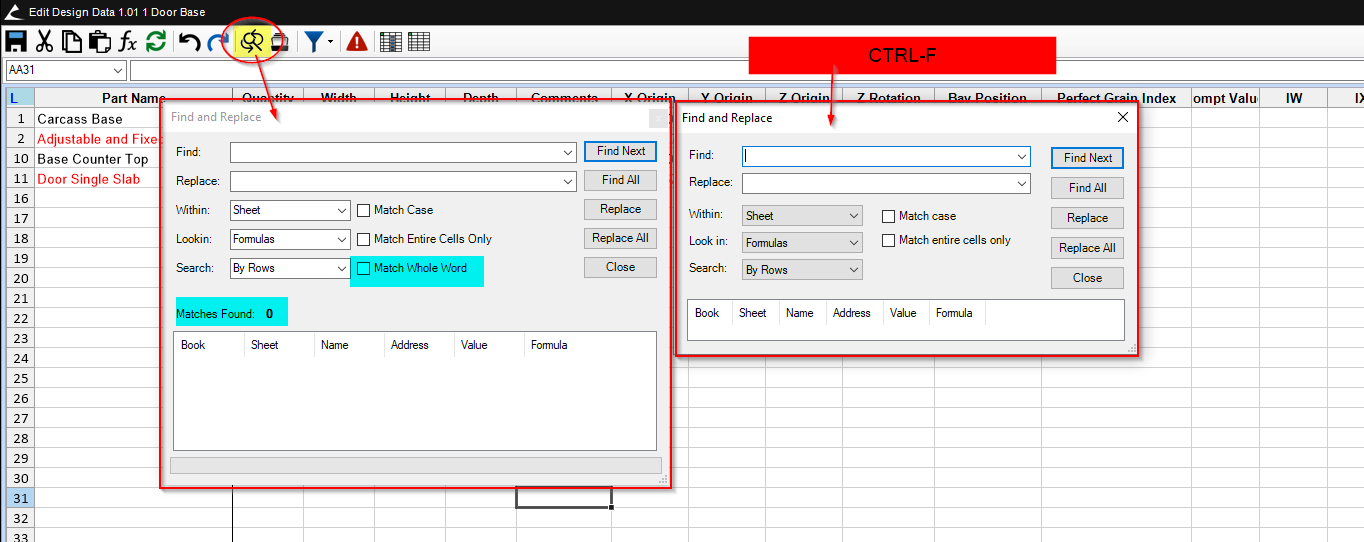Click the Save floppy disk icon
The width and height of the screenshot is (1364, 542).
pyautogui.click(x=16, y=41)
